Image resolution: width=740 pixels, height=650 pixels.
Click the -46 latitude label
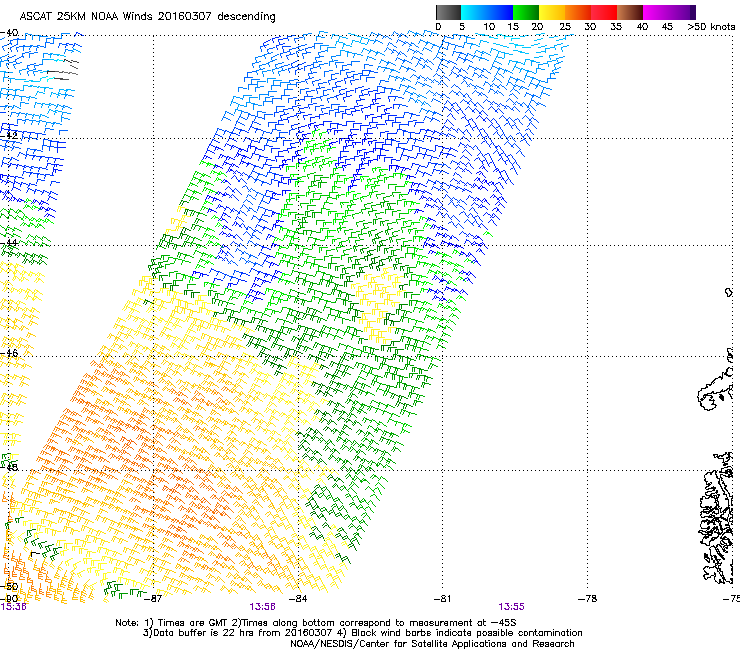pos(9,353)
